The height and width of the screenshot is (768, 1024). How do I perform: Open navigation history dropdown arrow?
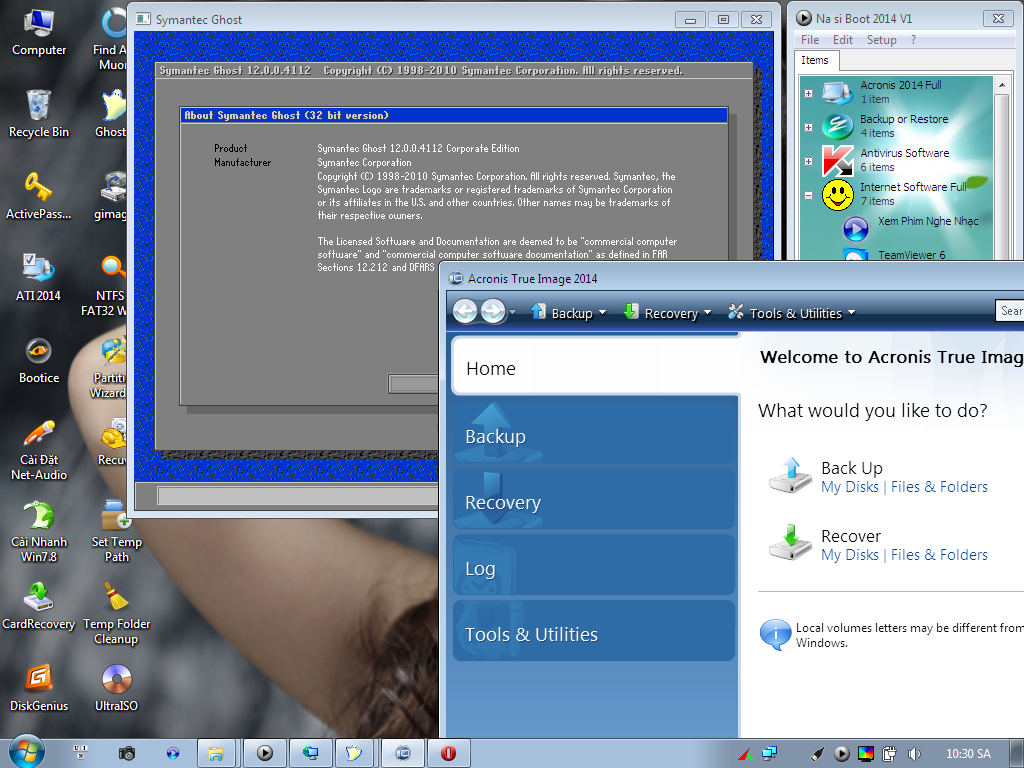[x=513, y=312]
